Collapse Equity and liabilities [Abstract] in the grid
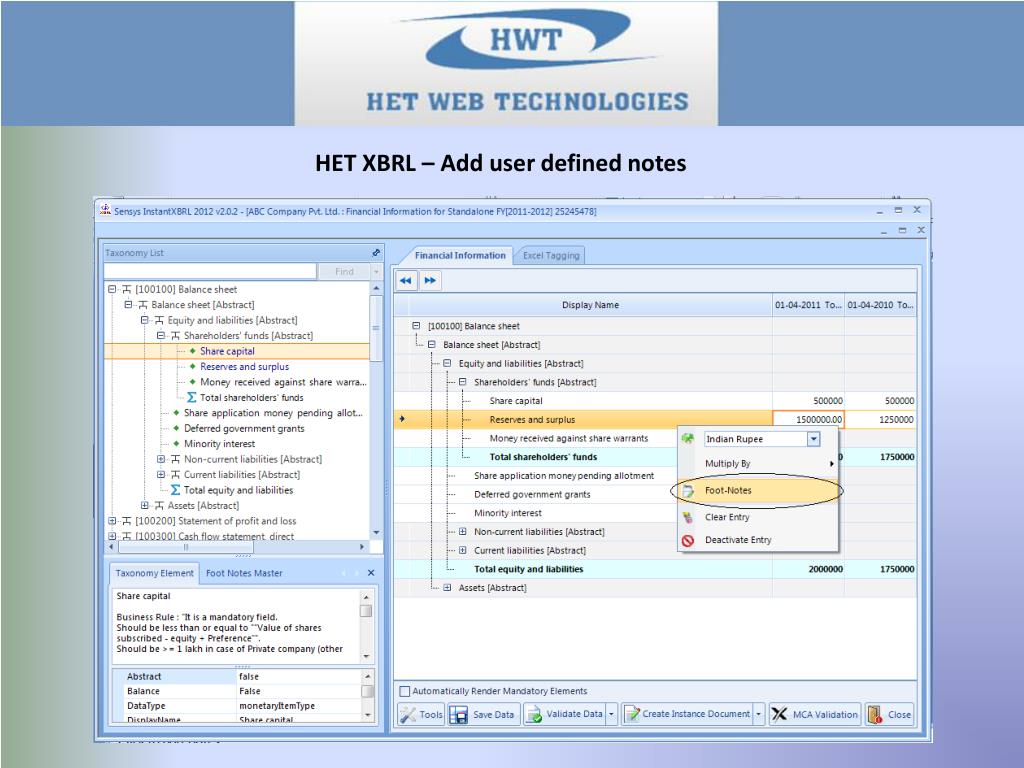 [447, 363]
